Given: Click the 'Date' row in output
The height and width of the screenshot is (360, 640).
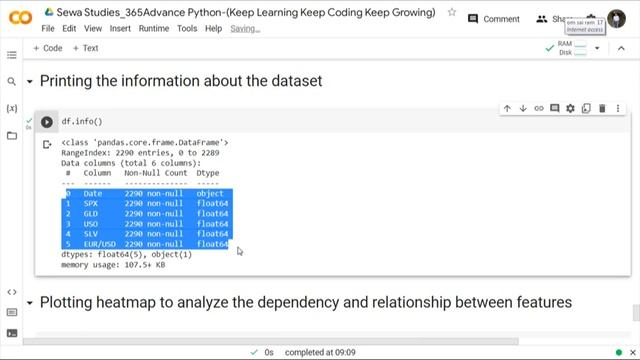Looking at the screenshot, I should [x=147, y=193].
